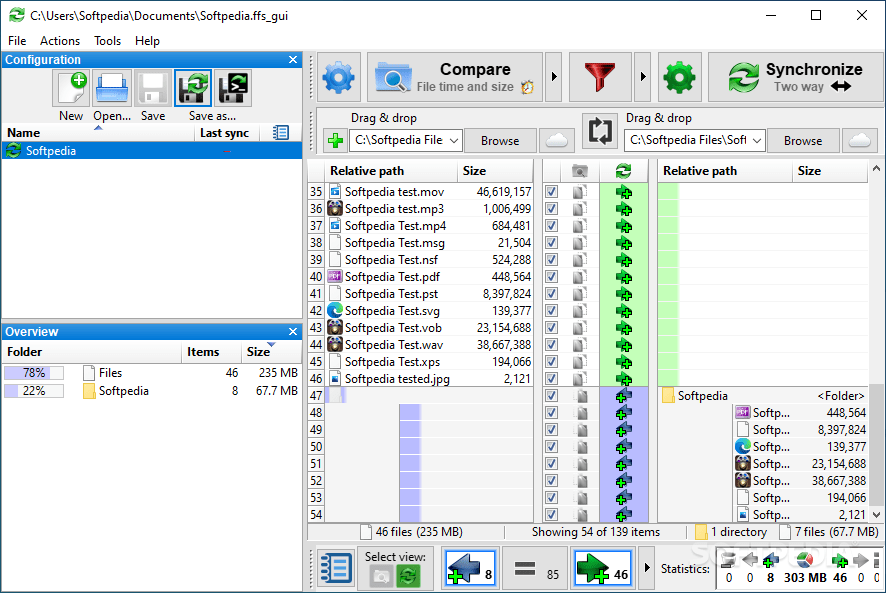Toggle show equal files (85)
This screenshot has width=886, height=593.
tap(535, 568)
